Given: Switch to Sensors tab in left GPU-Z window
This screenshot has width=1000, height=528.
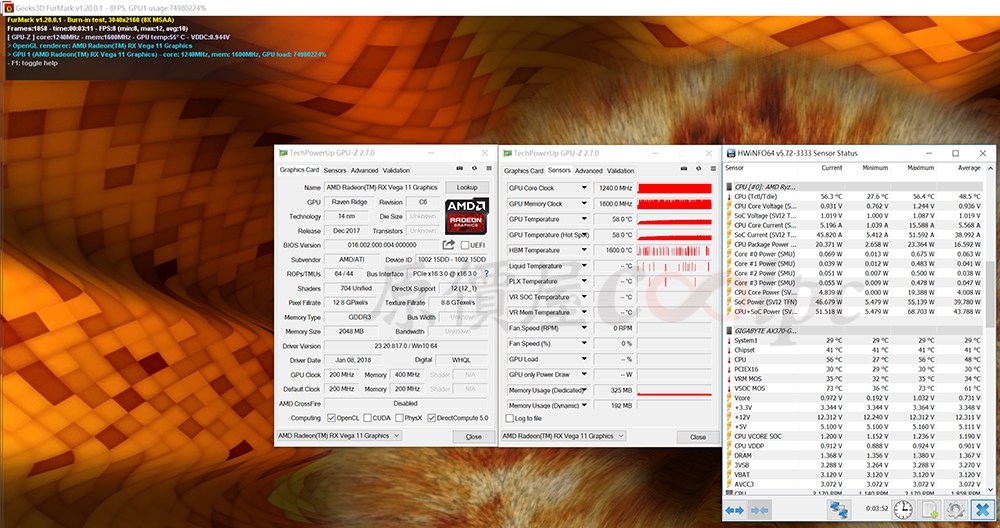Looking at the screenshot, I should click(335, 170).
